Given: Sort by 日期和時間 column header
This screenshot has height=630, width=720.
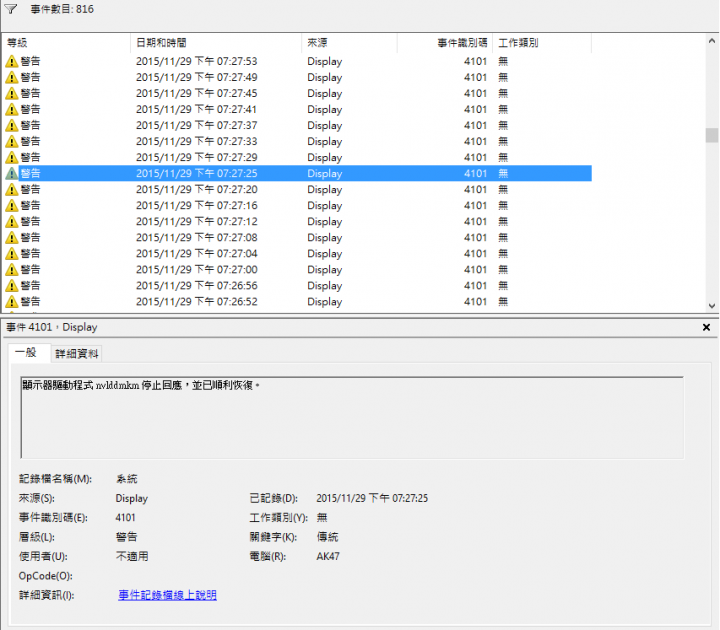Looking at the screenshot, I should 216,43.
